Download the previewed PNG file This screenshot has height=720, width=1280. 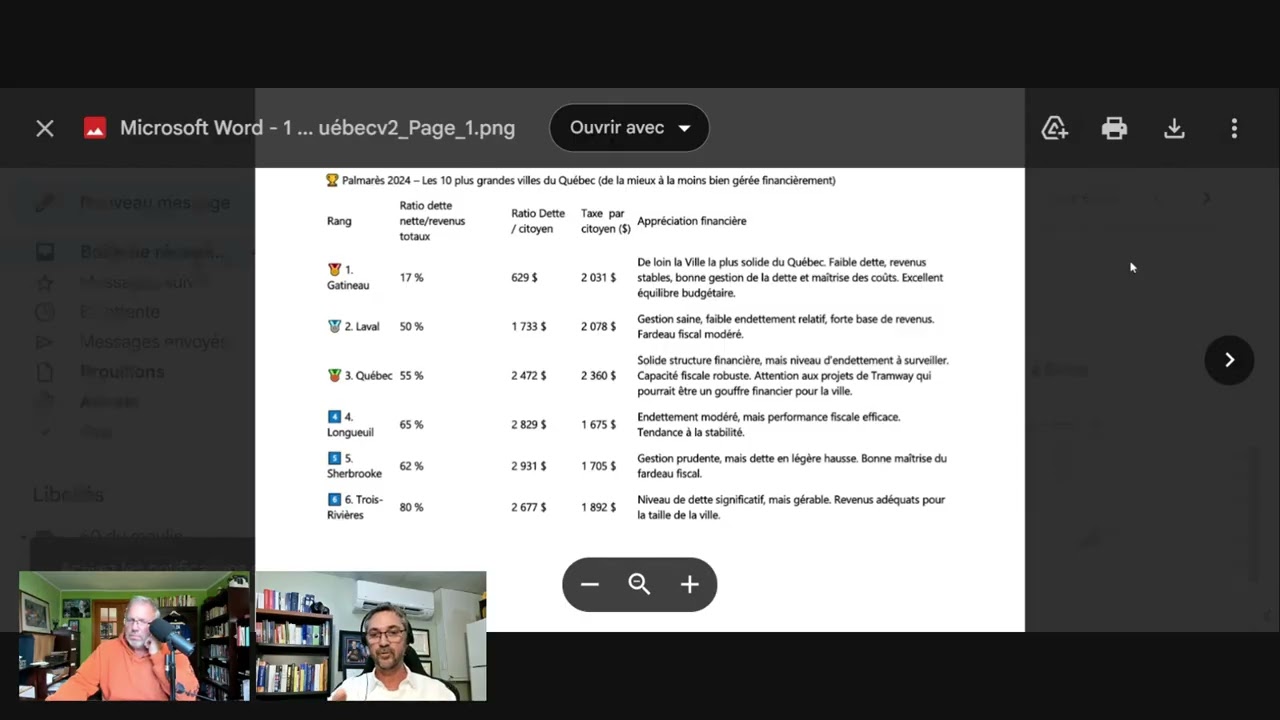tap(1174, 128)
